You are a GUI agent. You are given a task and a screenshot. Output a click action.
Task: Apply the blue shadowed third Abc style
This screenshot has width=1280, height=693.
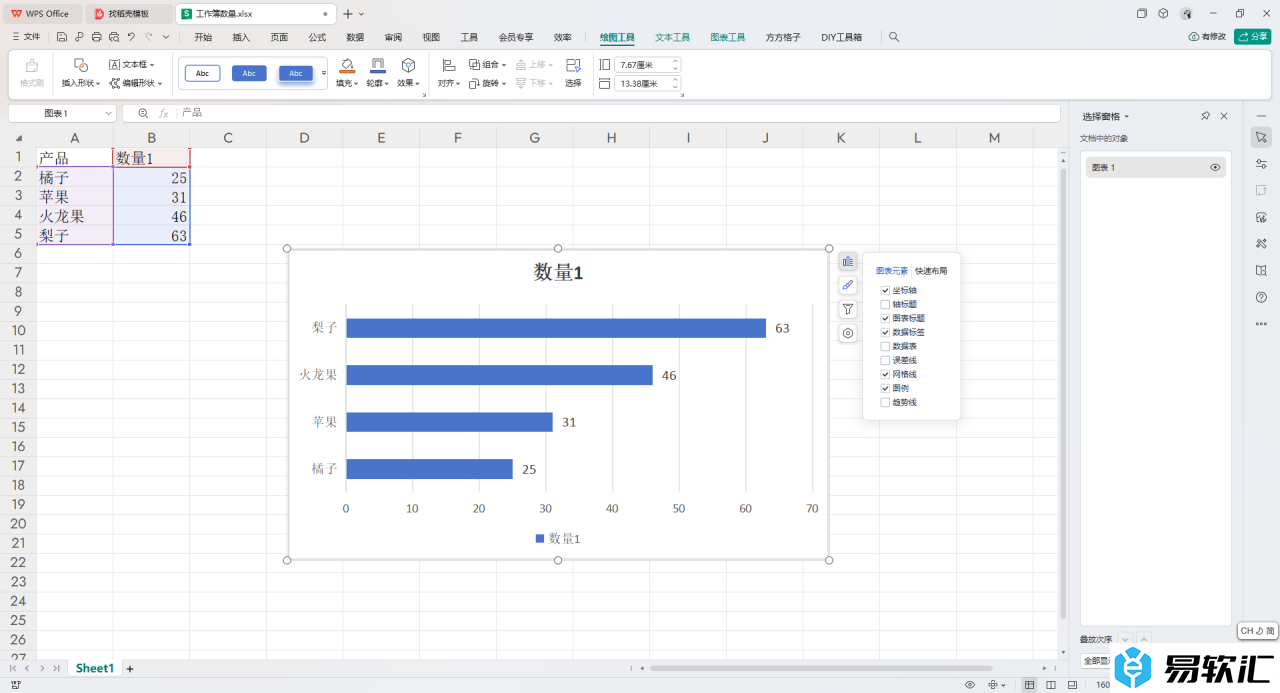[x=296, y=73]
